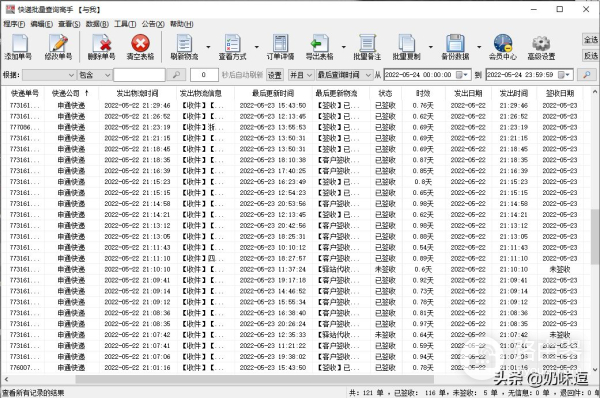Screen dimensions: 600x398
Task: Click the 未签收 status at 2022-05-22 21:10:10
Action: 385,269
